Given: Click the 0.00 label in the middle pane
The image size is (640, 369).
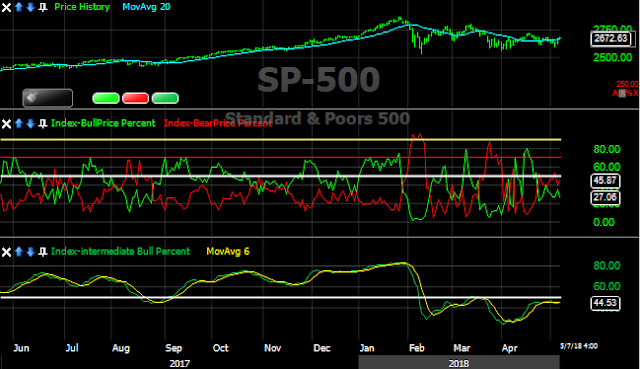Looking at the screenshot, I should (604, 222).
